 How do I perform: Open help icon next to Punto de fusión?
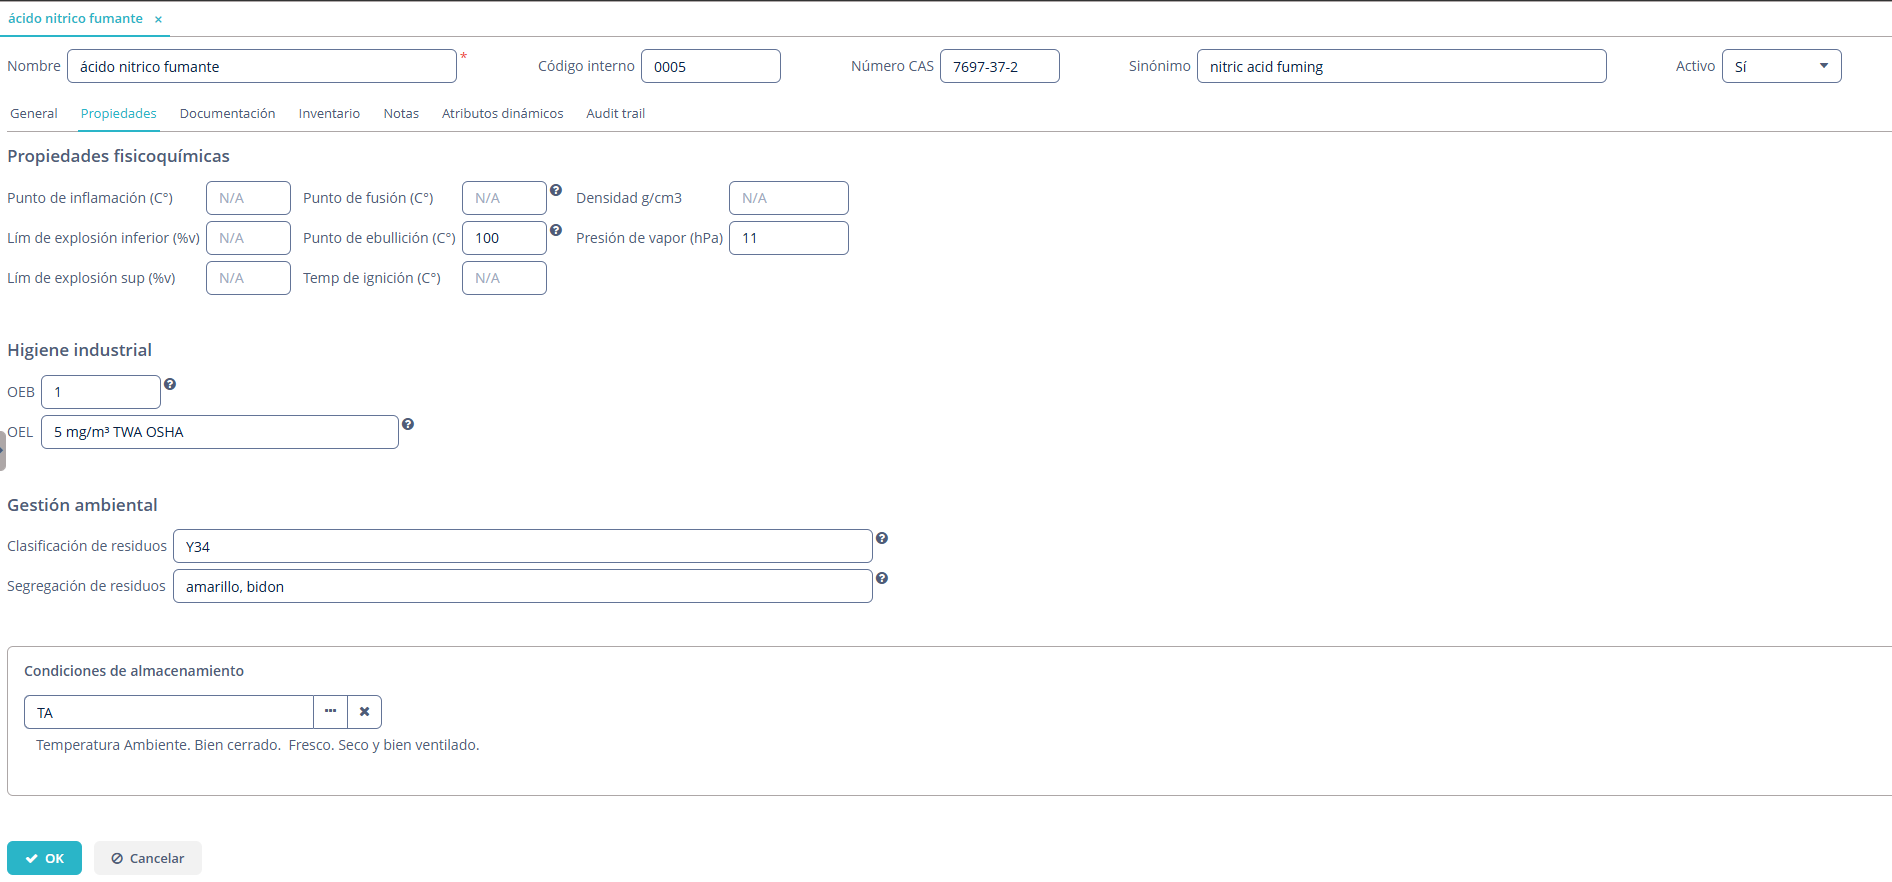pyautogui.click(x=556, y=190)
